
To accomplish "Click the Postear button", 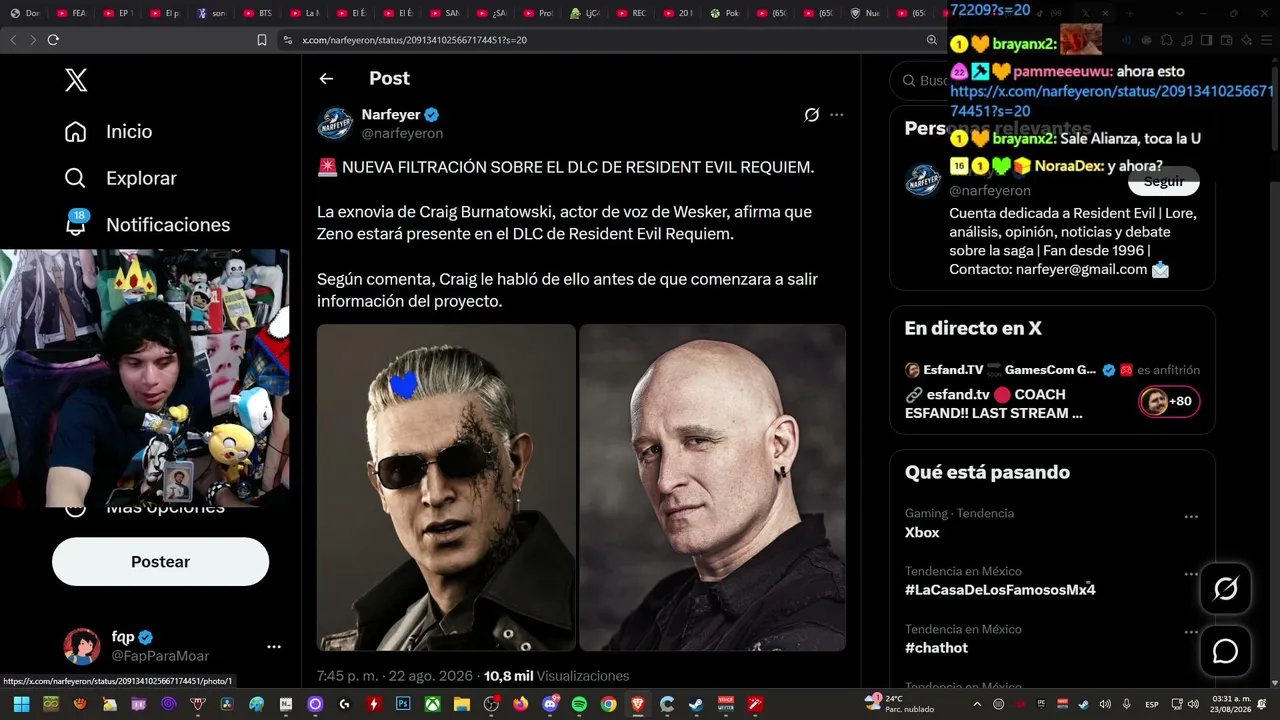I will (160, 562).
